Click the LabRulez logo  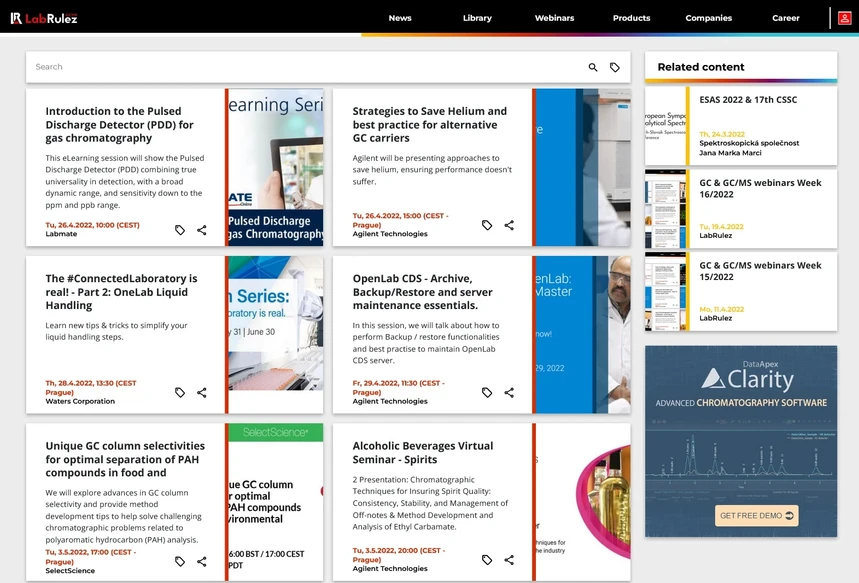pyautogui.click(x=44, y=18)
